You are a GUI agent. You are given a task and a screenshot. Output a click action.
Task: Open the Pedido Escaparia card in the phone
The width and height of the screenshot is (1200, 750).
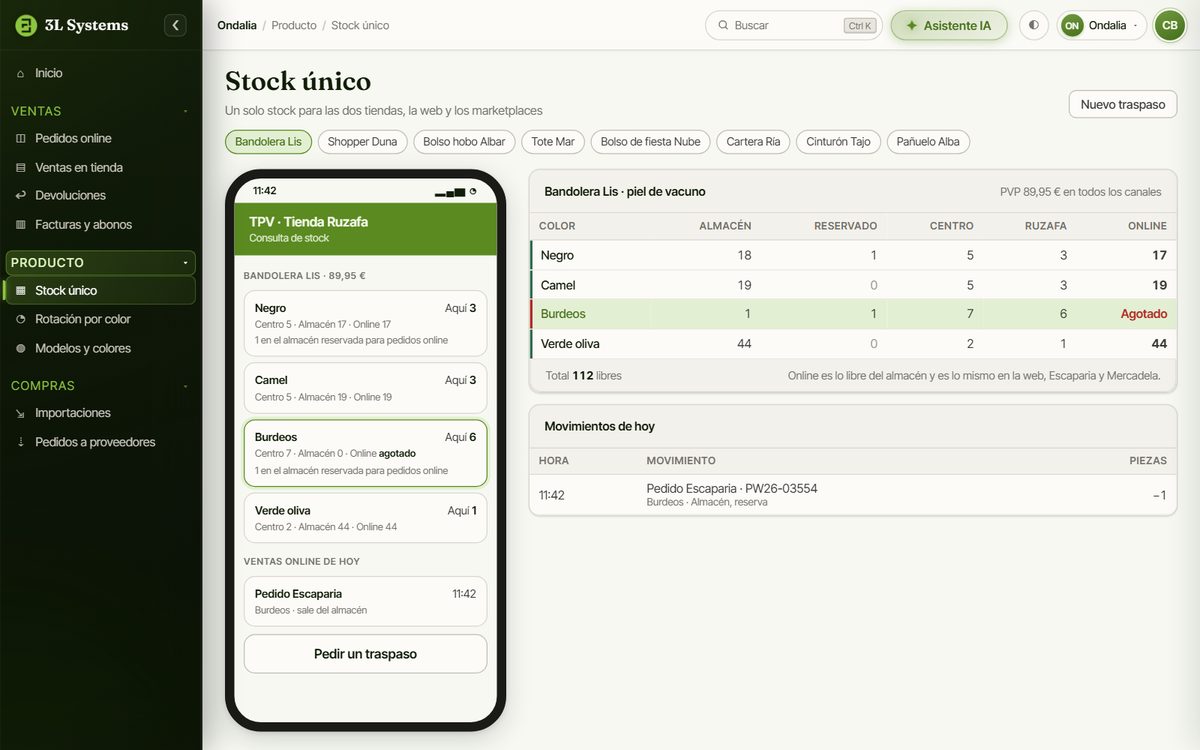coord(365,601)
